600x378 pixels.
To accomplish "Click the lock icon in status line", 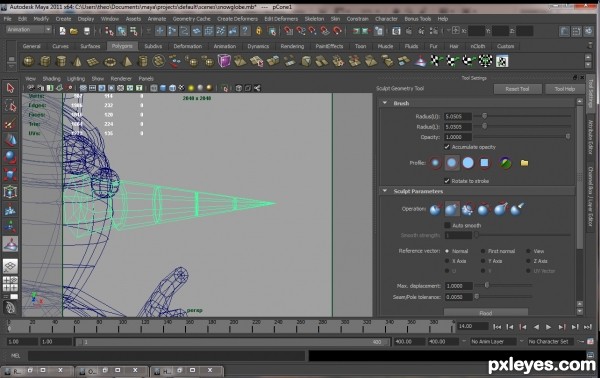I will click(x=259, y=31).
